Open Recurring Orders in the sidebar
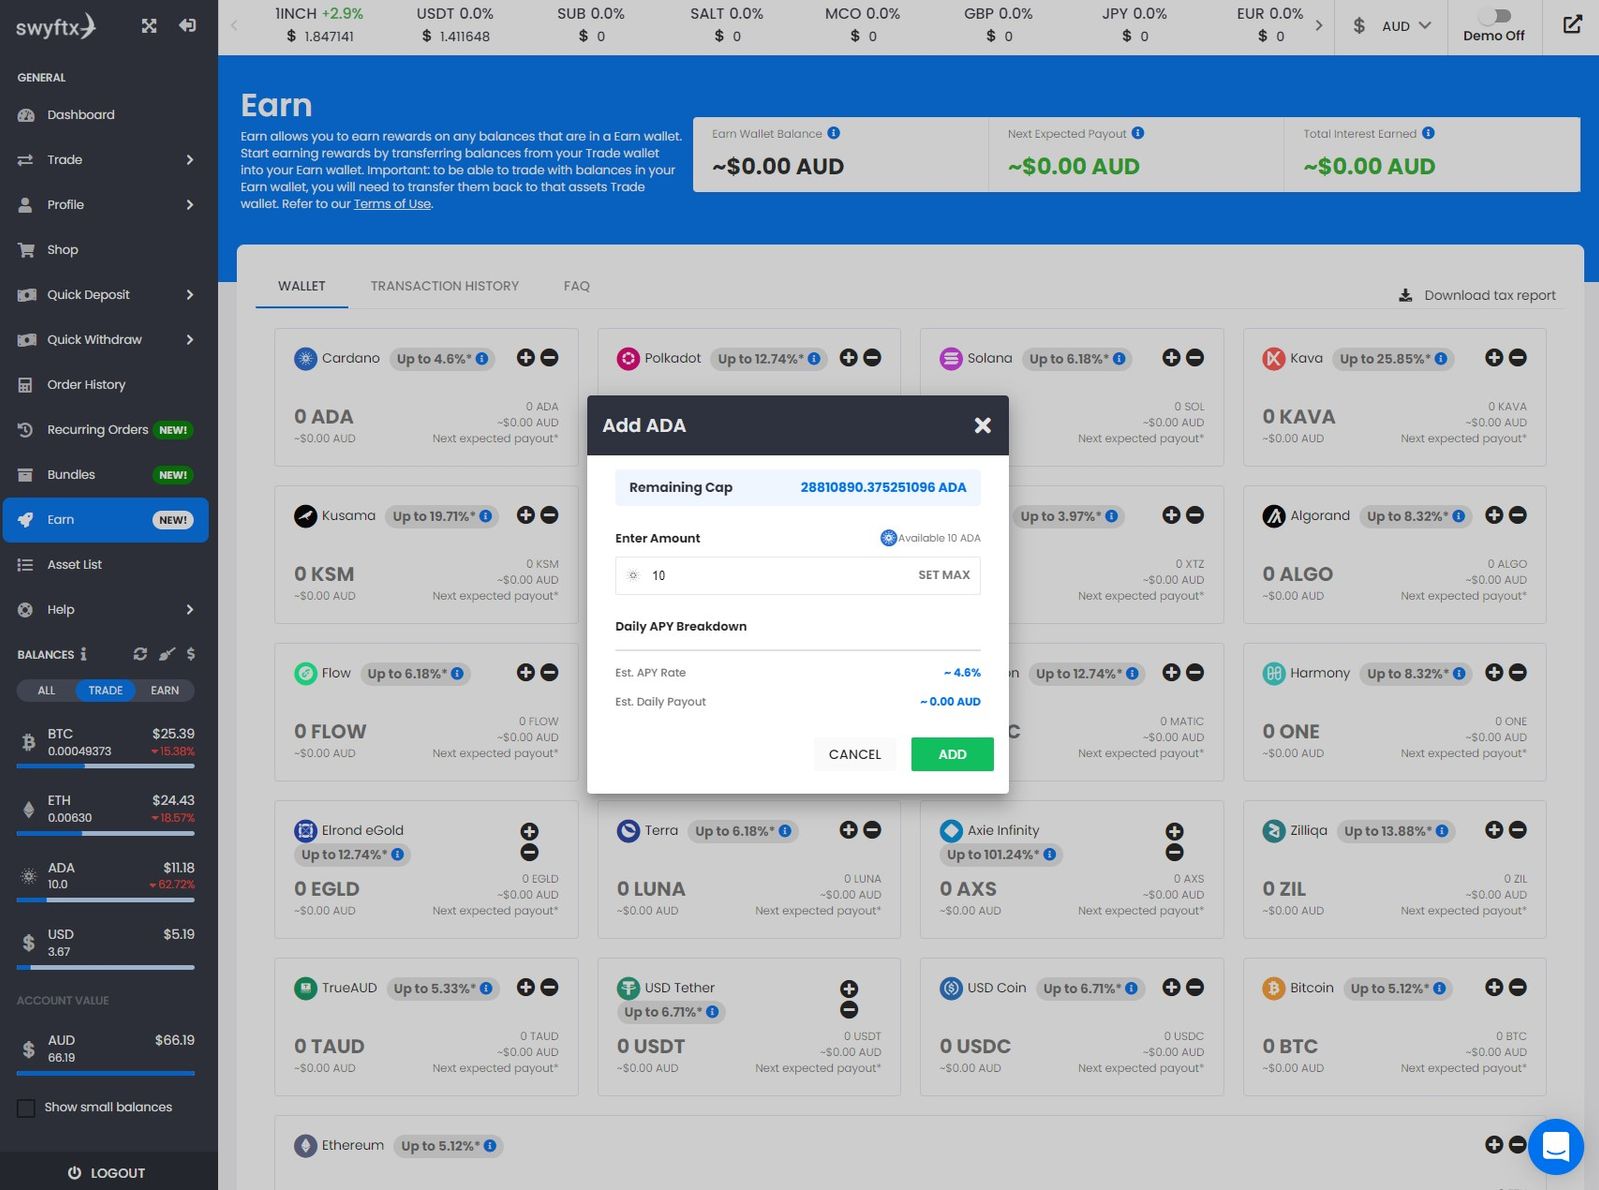The height and width of the screenshot is (1190, 1599). pos(109,430)
